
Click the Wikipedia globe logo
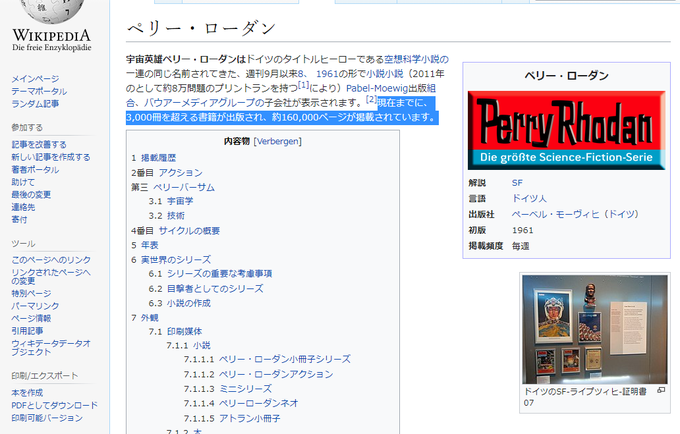[x=52, y=11]
